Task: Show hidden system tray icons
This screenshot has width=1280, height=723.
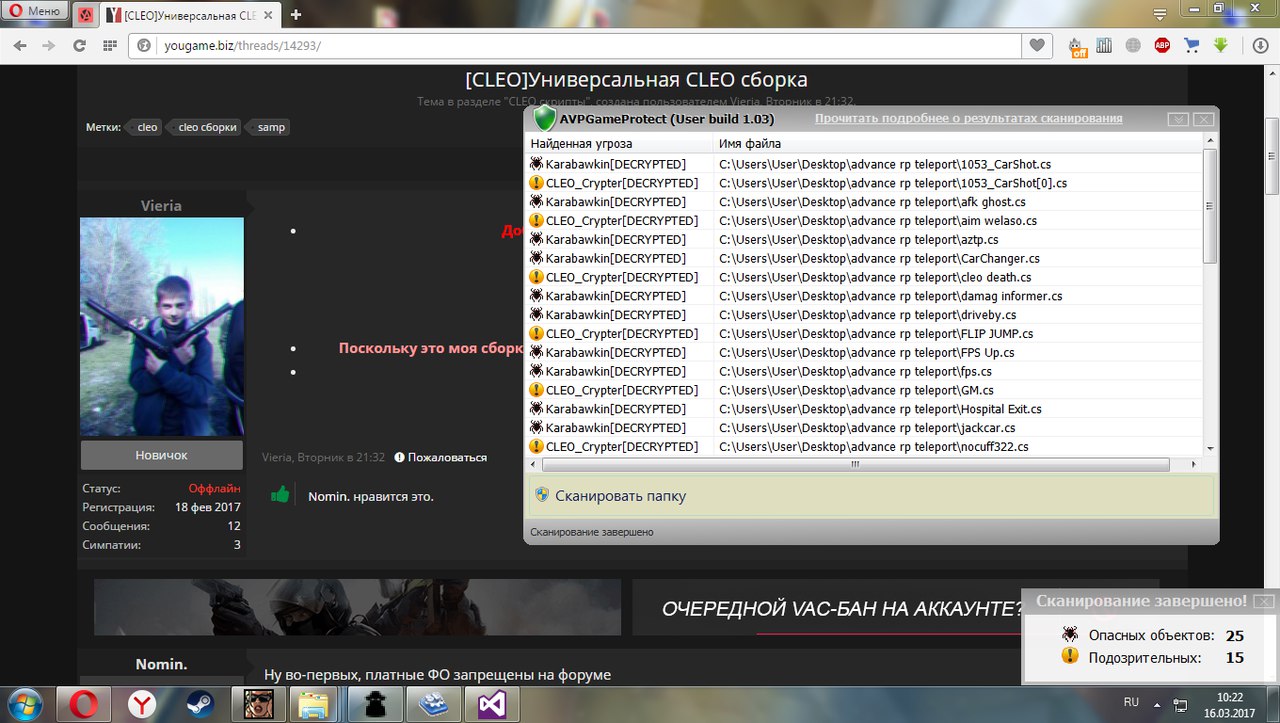Action: (x=1157, y=704)
